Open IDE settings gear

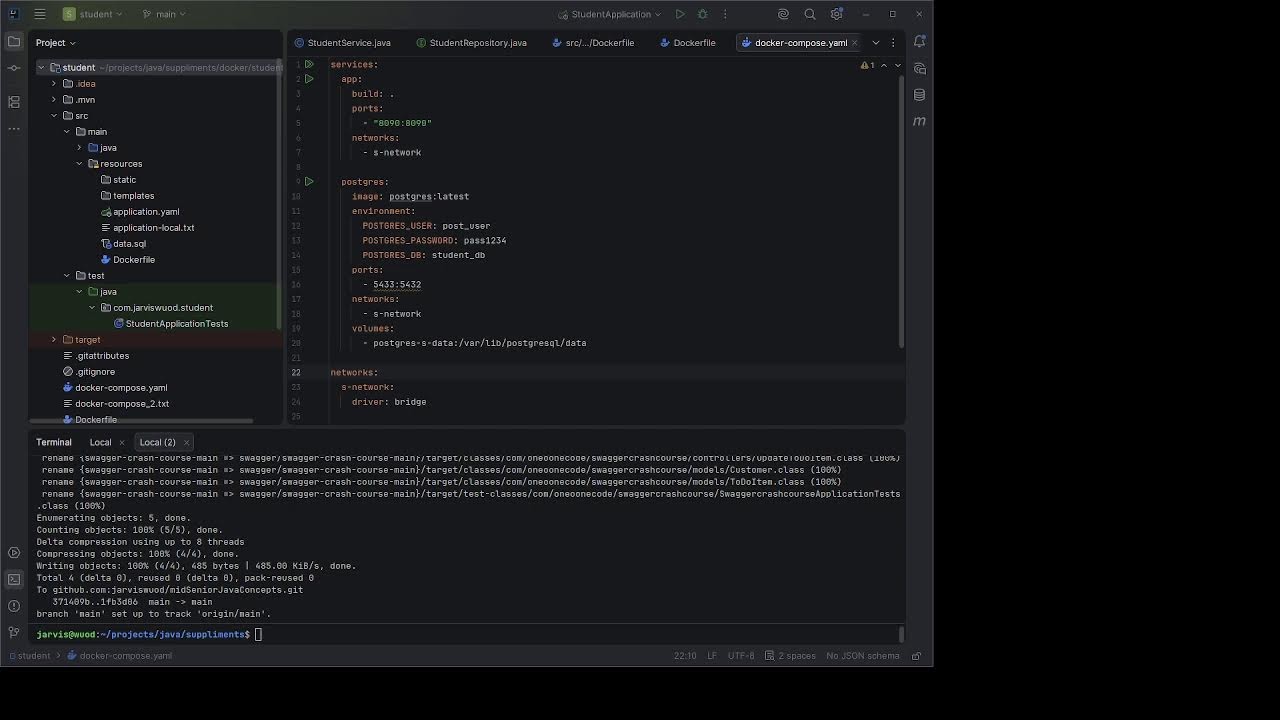click(x=837, y=14)
